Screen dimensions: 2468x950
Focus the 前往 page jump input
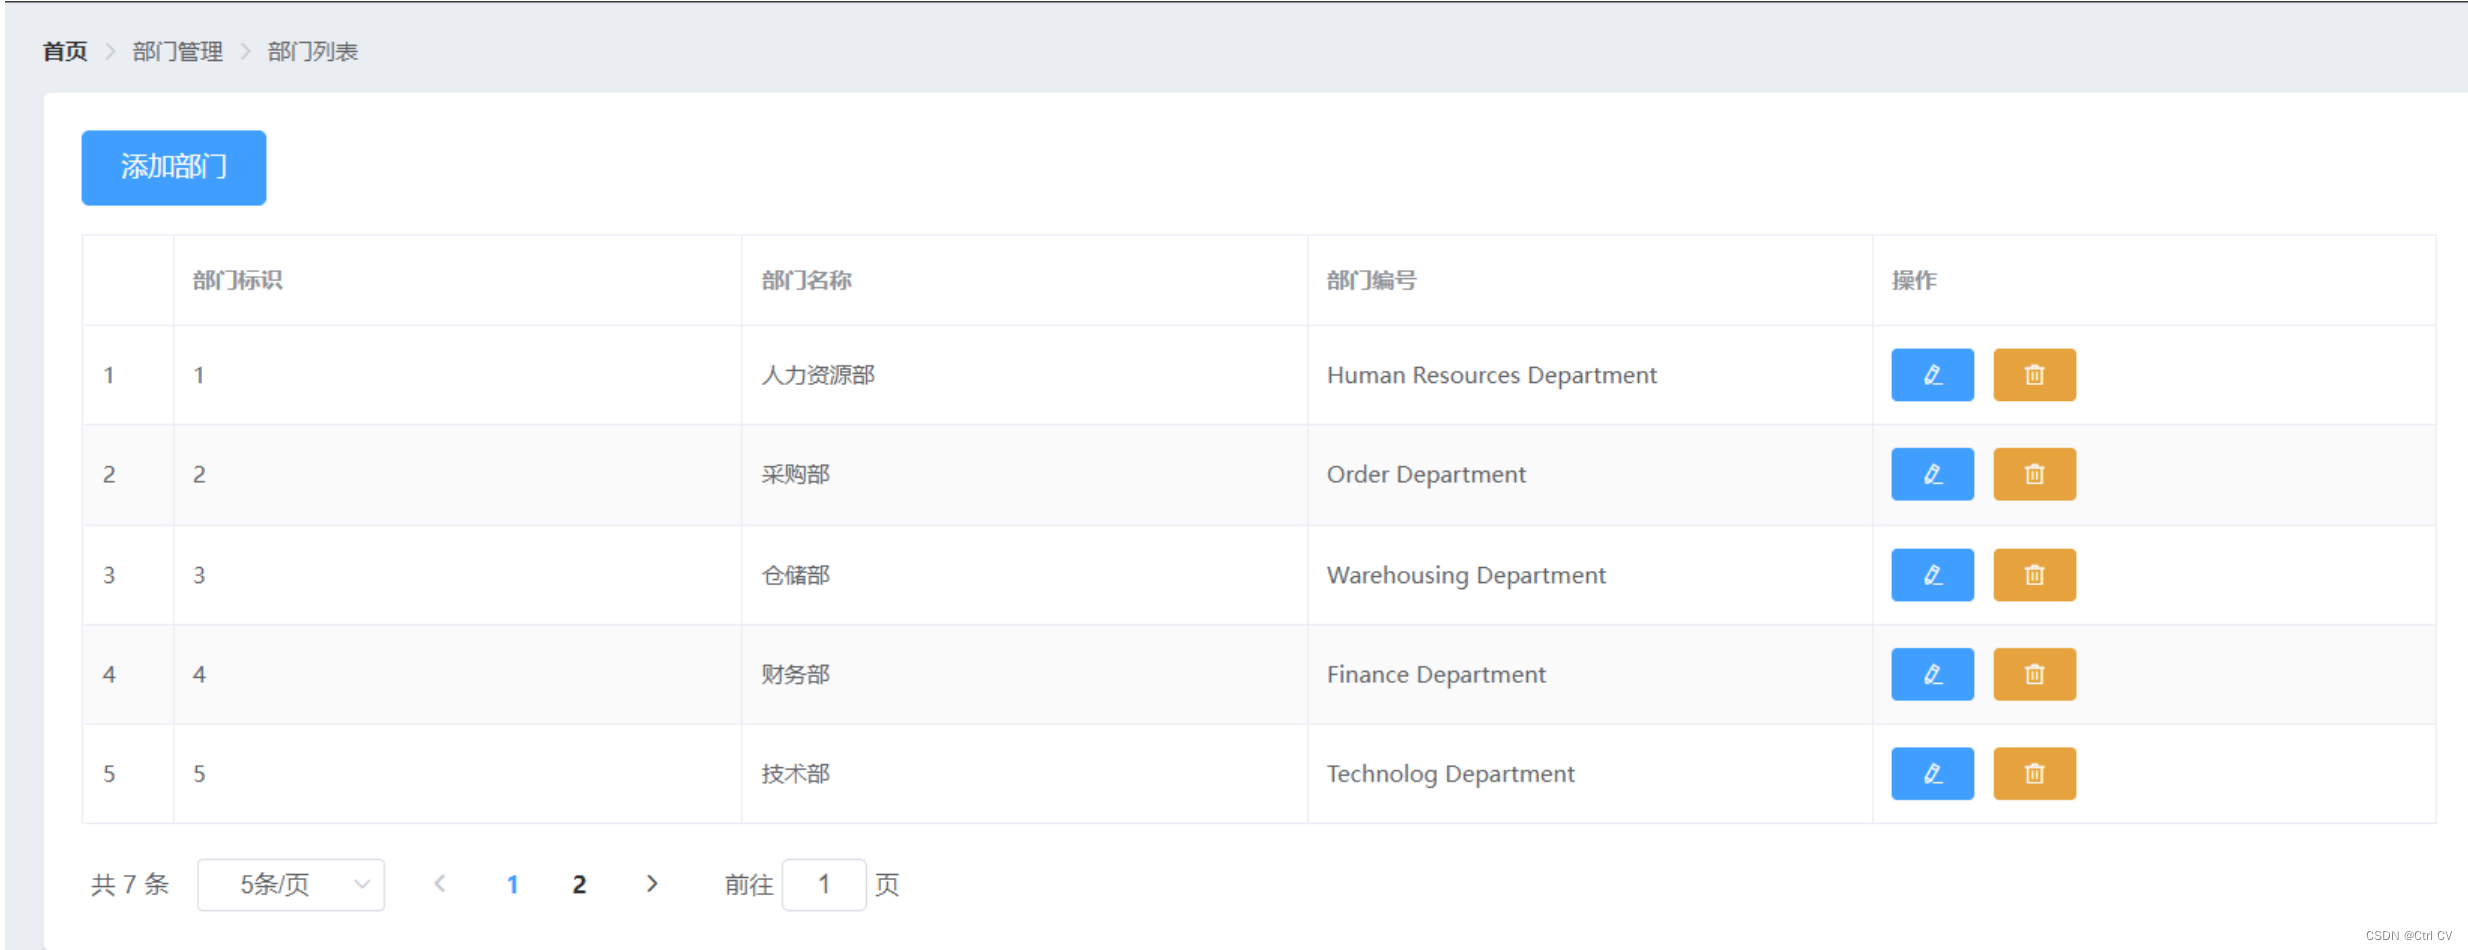(x=824, y=884)
